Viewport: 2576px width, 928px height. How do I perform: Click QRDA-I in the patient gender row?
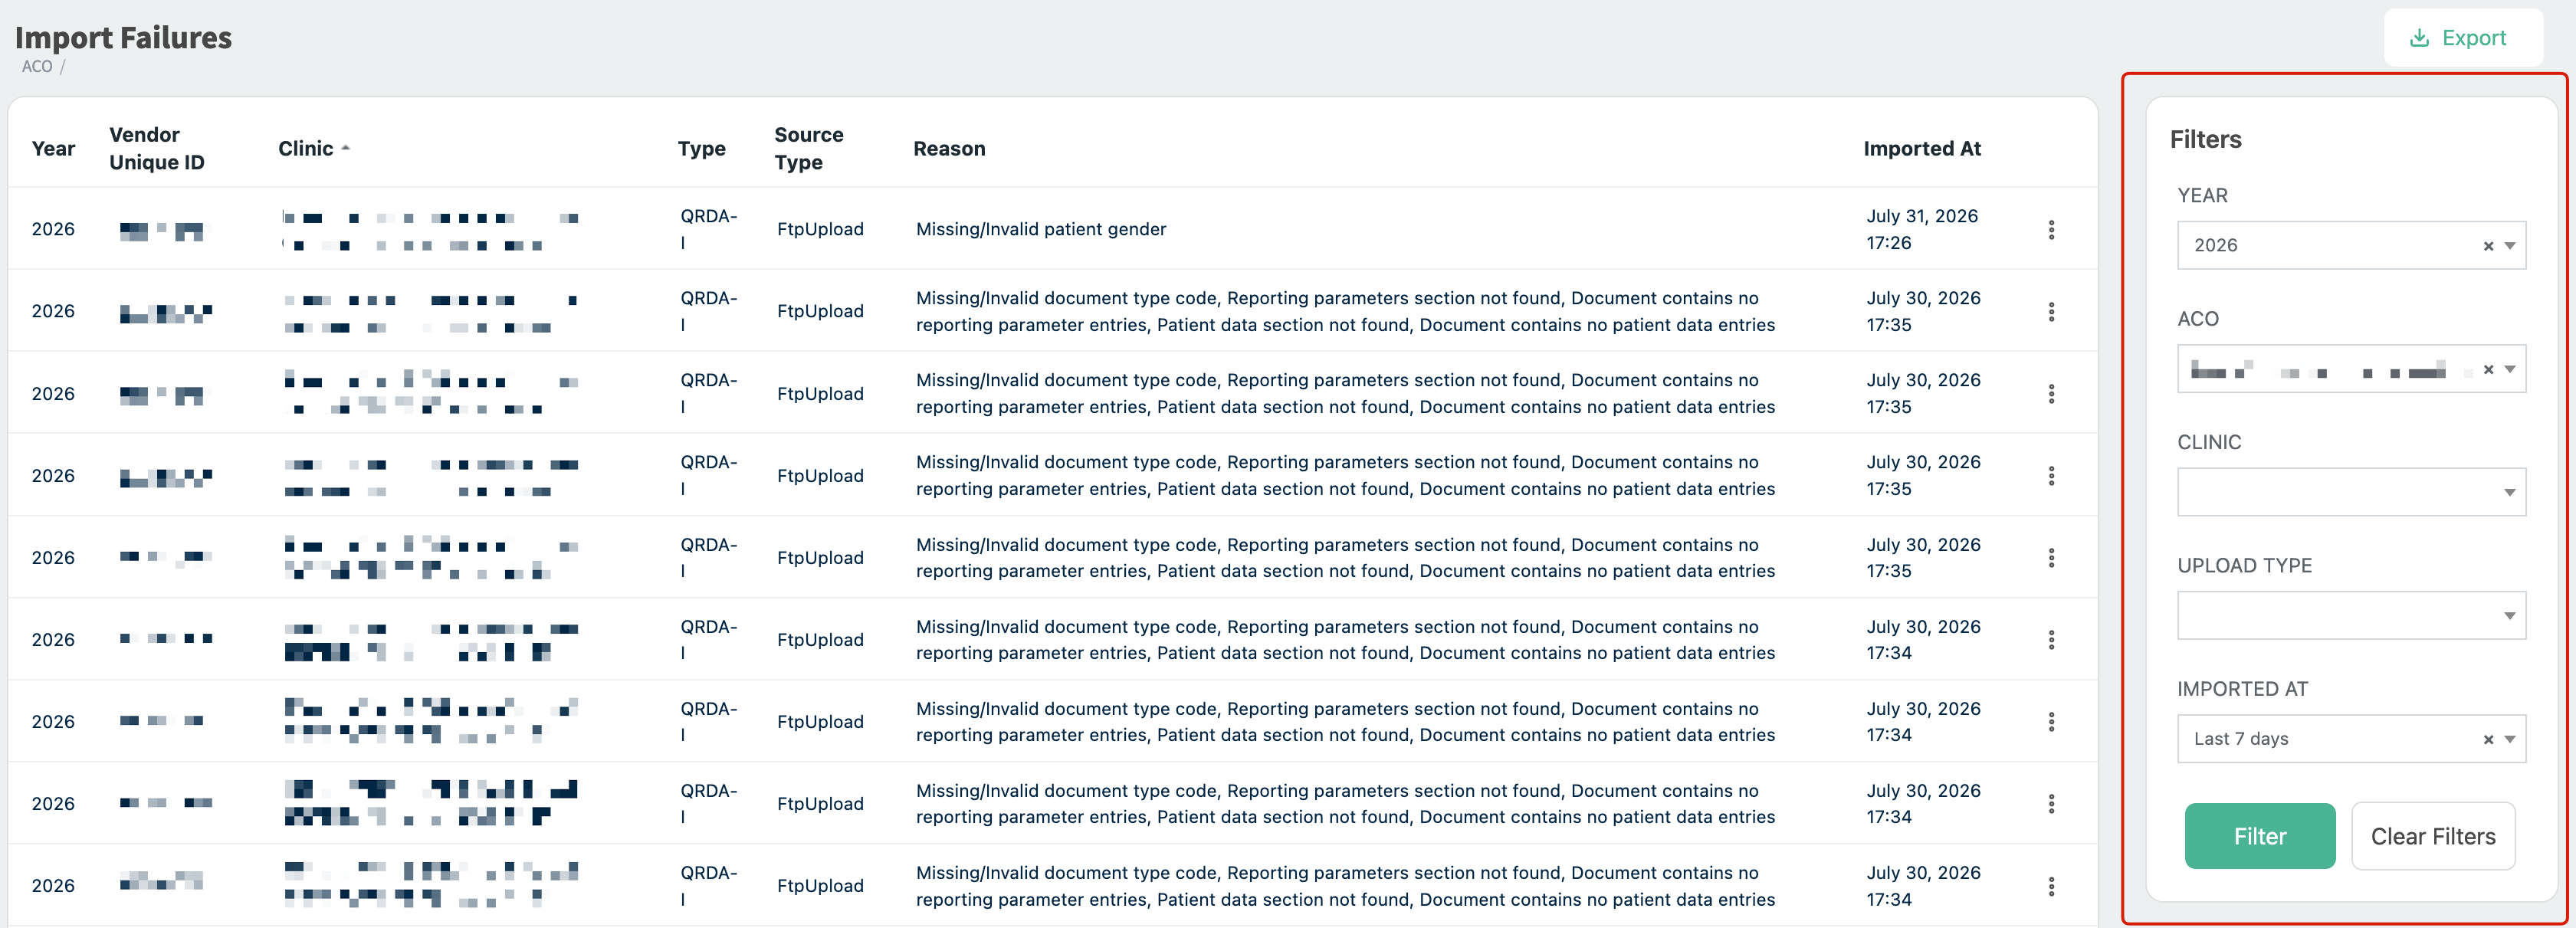pos(708,229)
